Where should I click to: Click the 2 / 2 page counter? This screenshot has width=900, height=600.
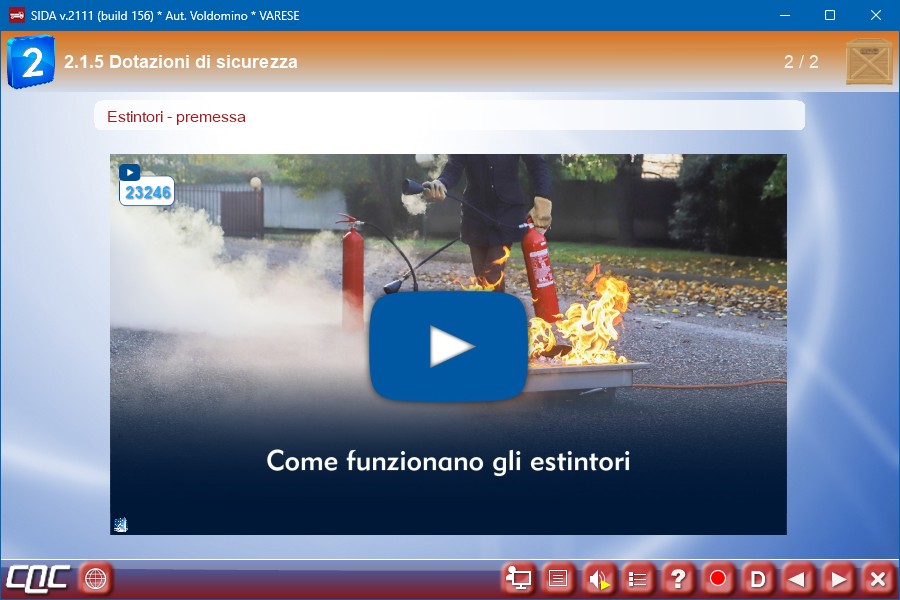pyautogui.click(x=801, y=62)
